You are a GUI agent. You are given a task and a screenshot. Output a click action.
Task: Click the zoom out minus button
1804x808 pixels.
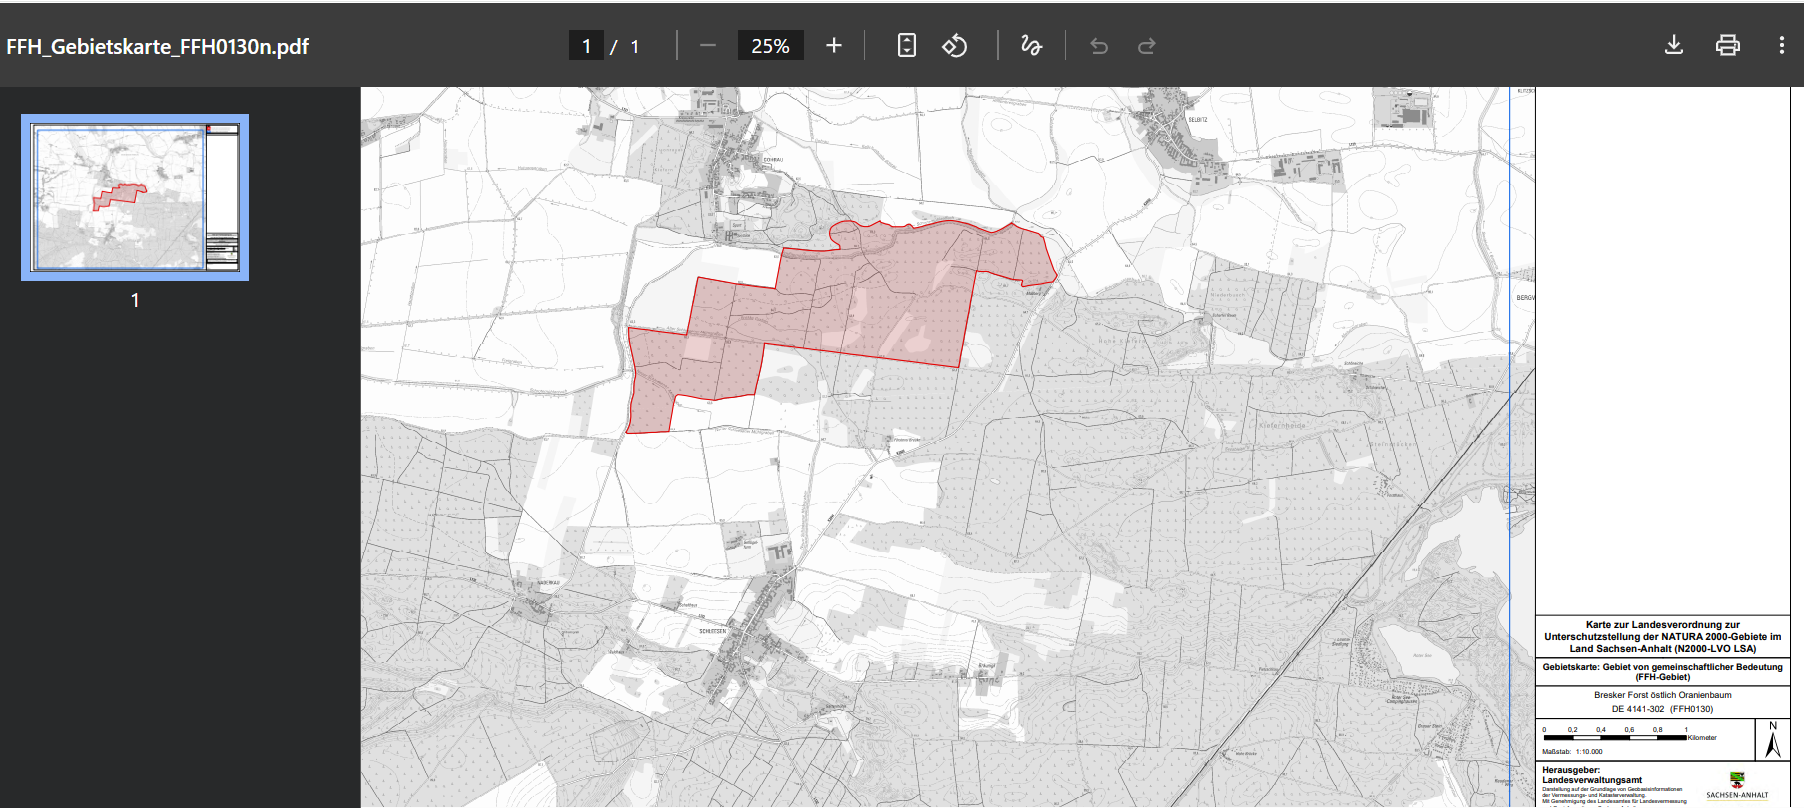pos(708,46)
